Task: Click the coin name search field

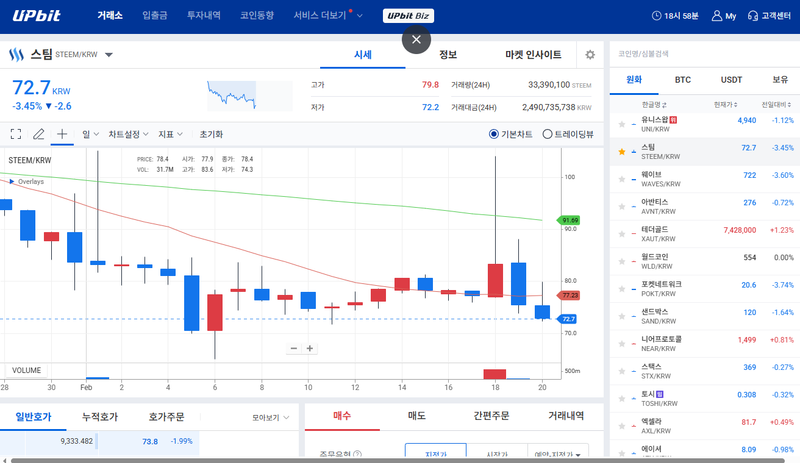Action: coord(700,54)
